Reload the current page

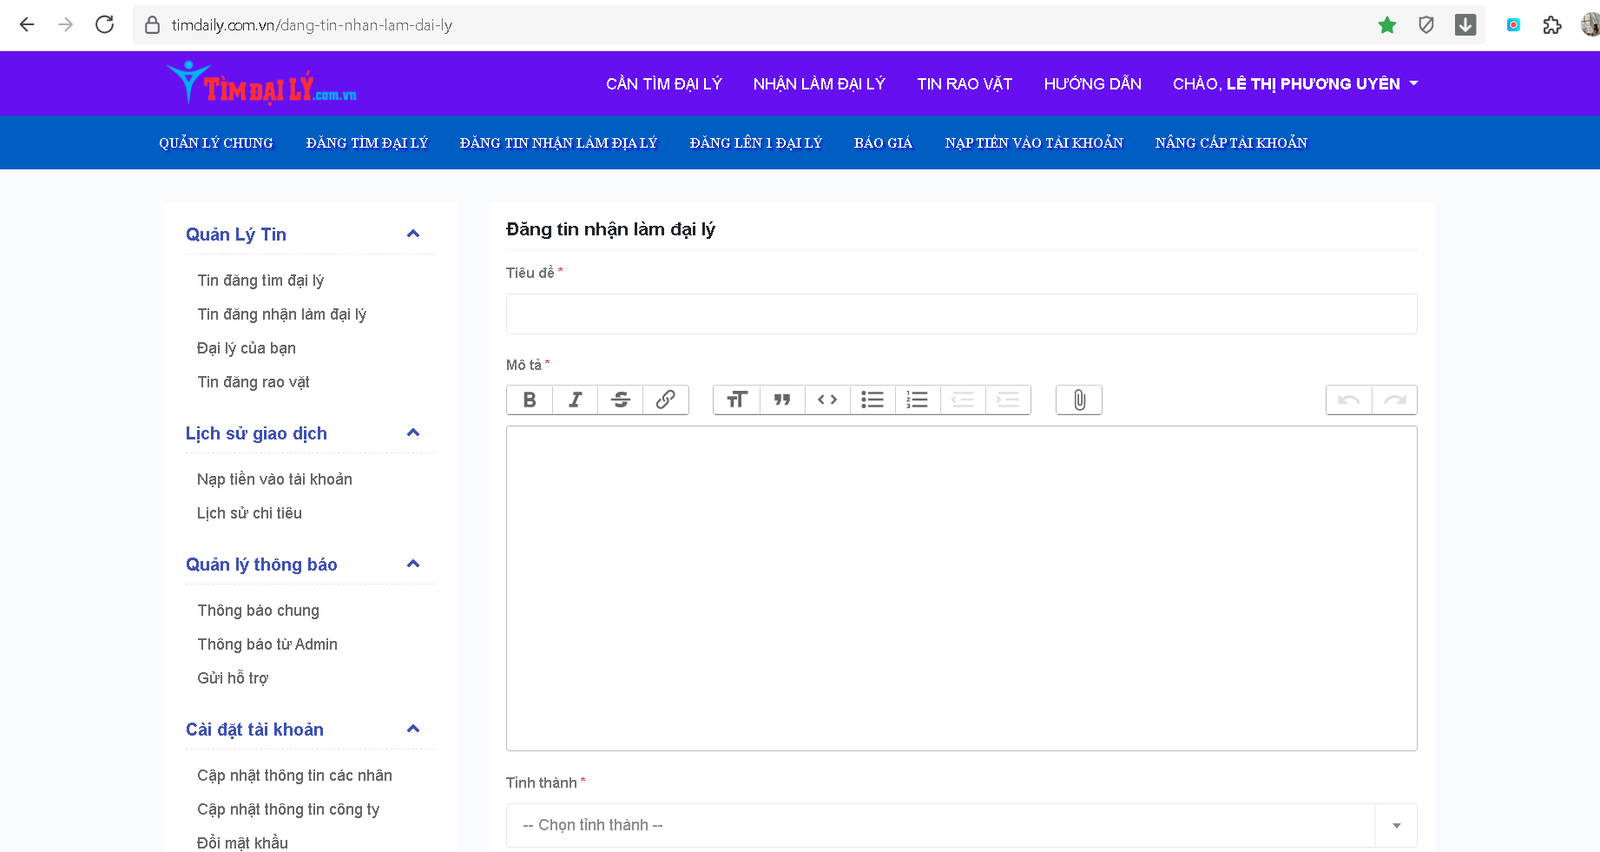click(x=104, y=25)
